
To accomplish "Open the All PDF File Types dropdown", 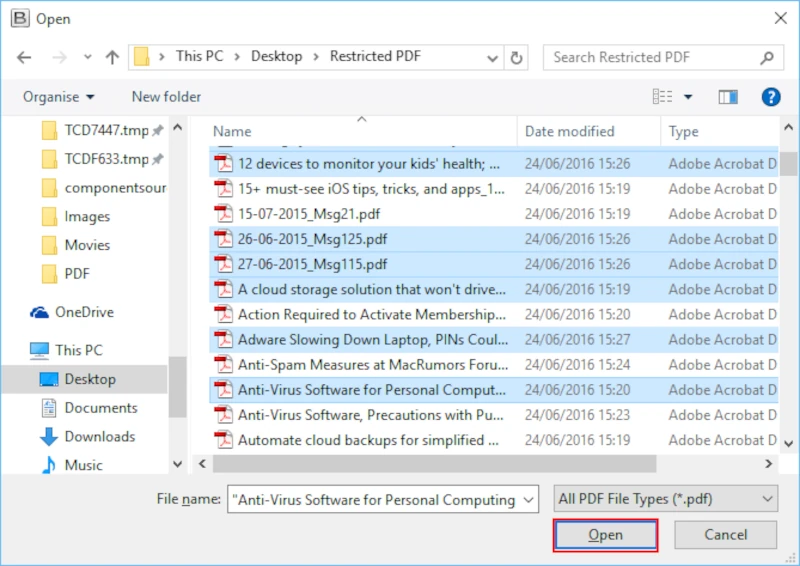I will (x=665, y=499).
